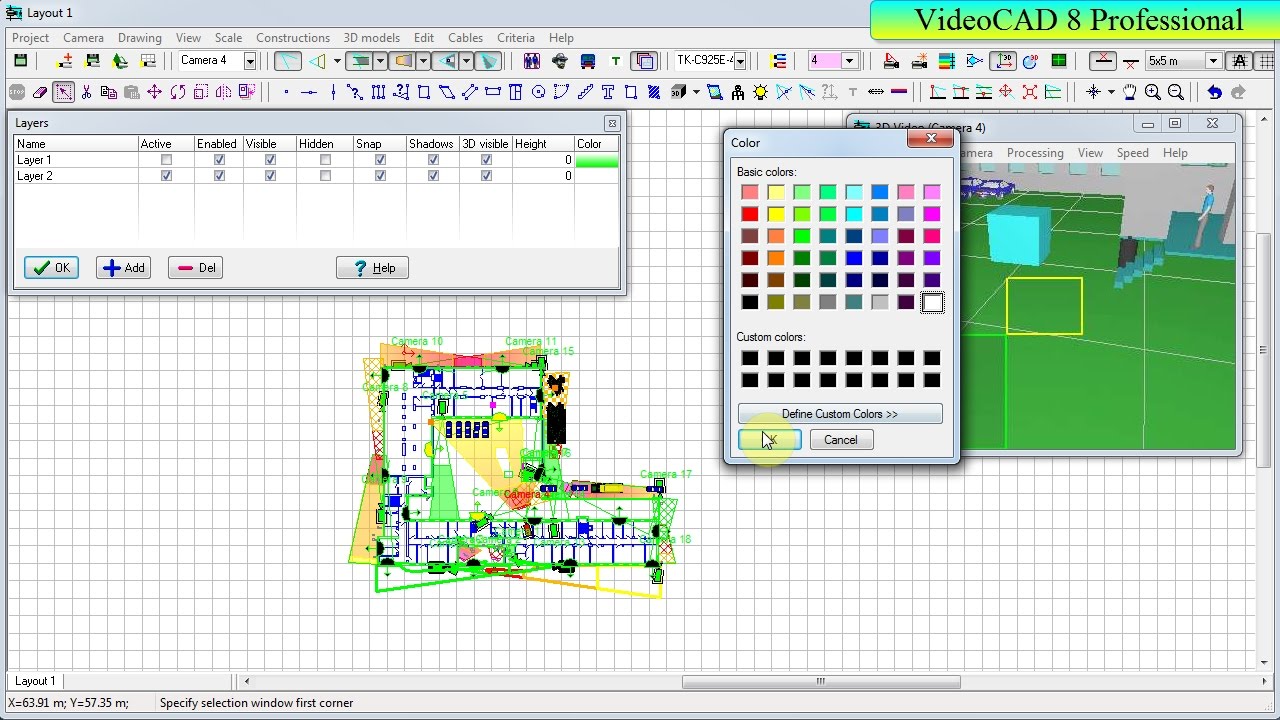The height and width of the screenshot is (720, 1280).
Task: Click Cancel in the Color dialog
Action: 840,440
